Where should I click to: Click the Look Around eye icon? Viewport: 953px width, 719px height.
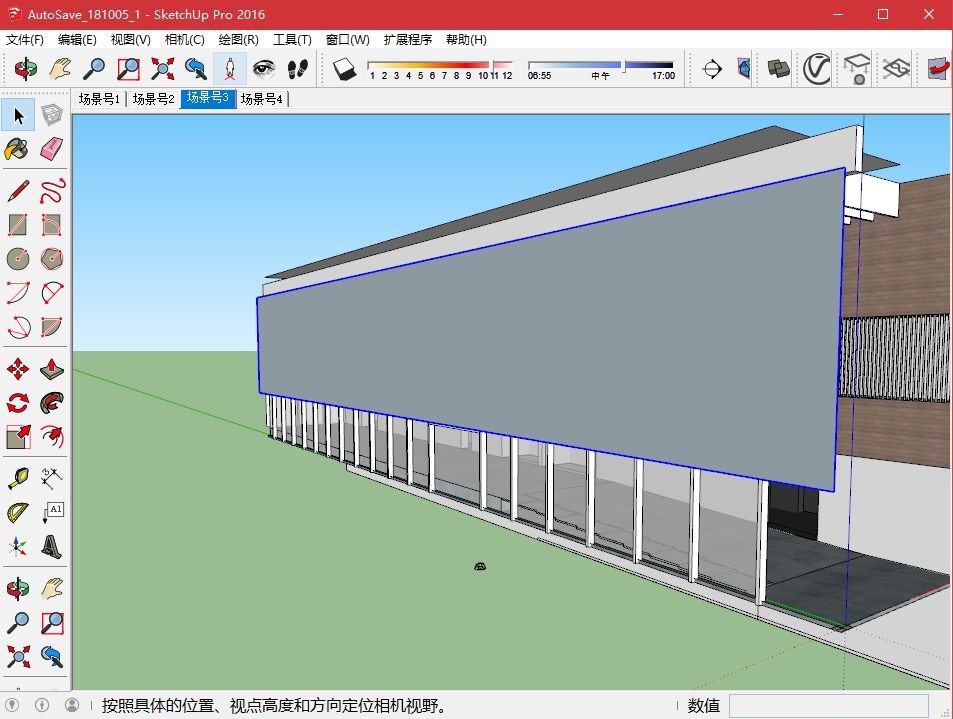264,68
